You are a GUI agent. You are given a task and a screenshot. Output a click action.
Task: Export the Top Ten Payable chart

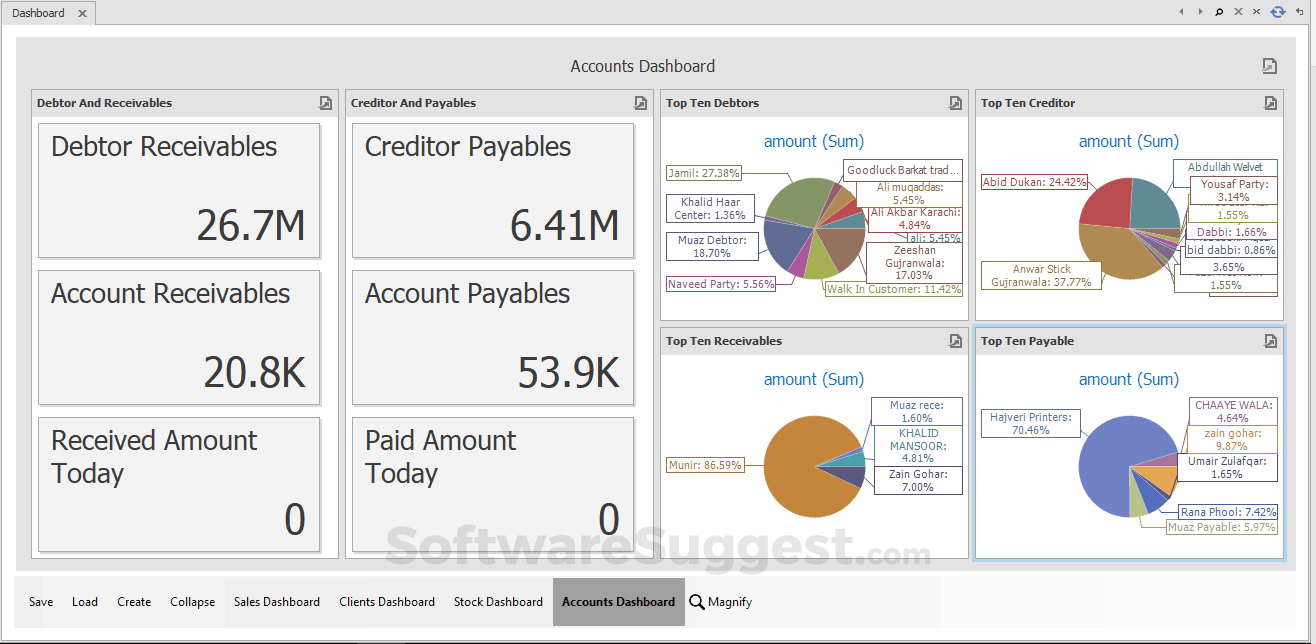coord(1270,341)
